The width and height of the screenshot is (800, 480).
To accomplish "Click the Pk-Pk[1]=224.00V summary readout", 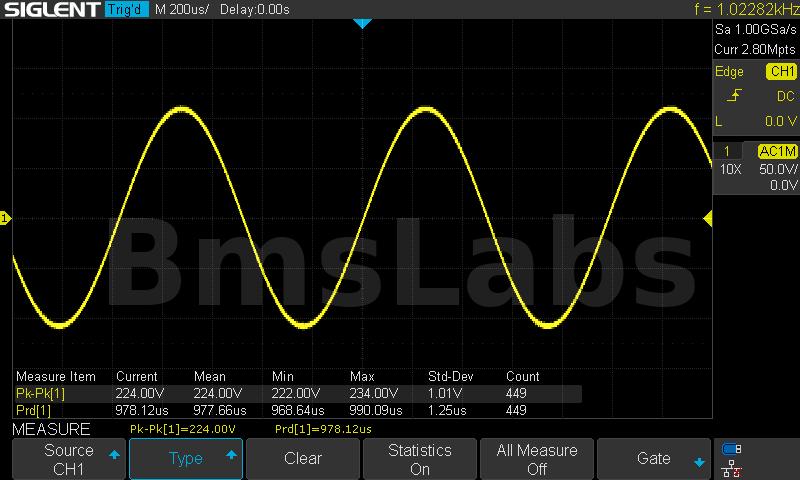I will pyautogui.click(x=183, y=429).
